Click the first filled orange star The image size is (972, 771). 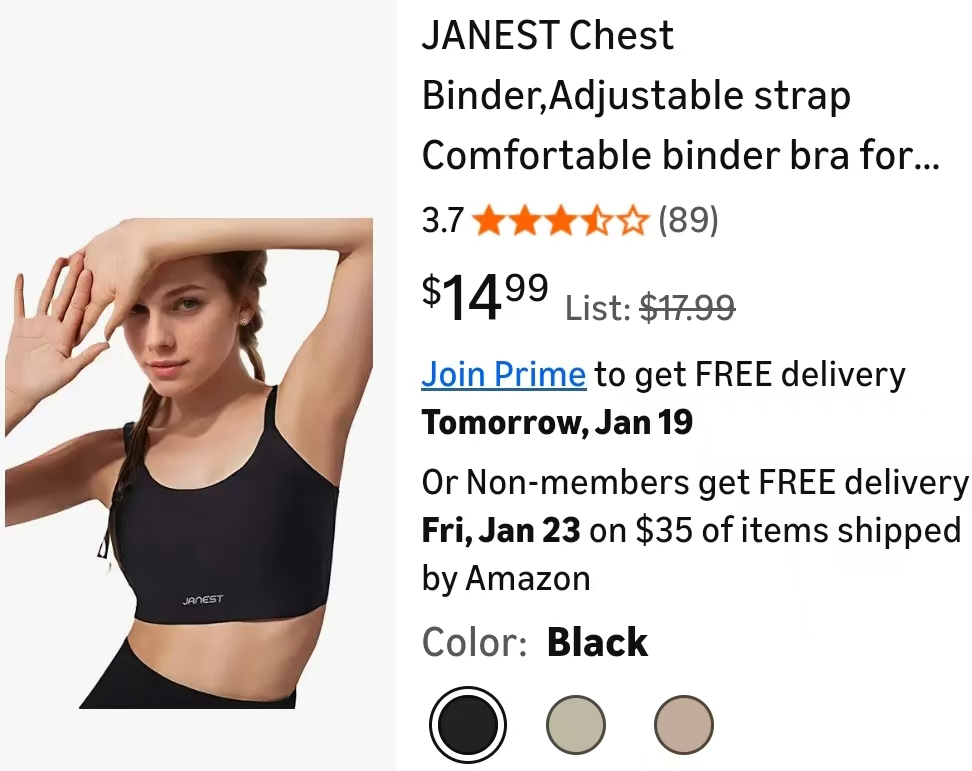[x=490, y=221]
